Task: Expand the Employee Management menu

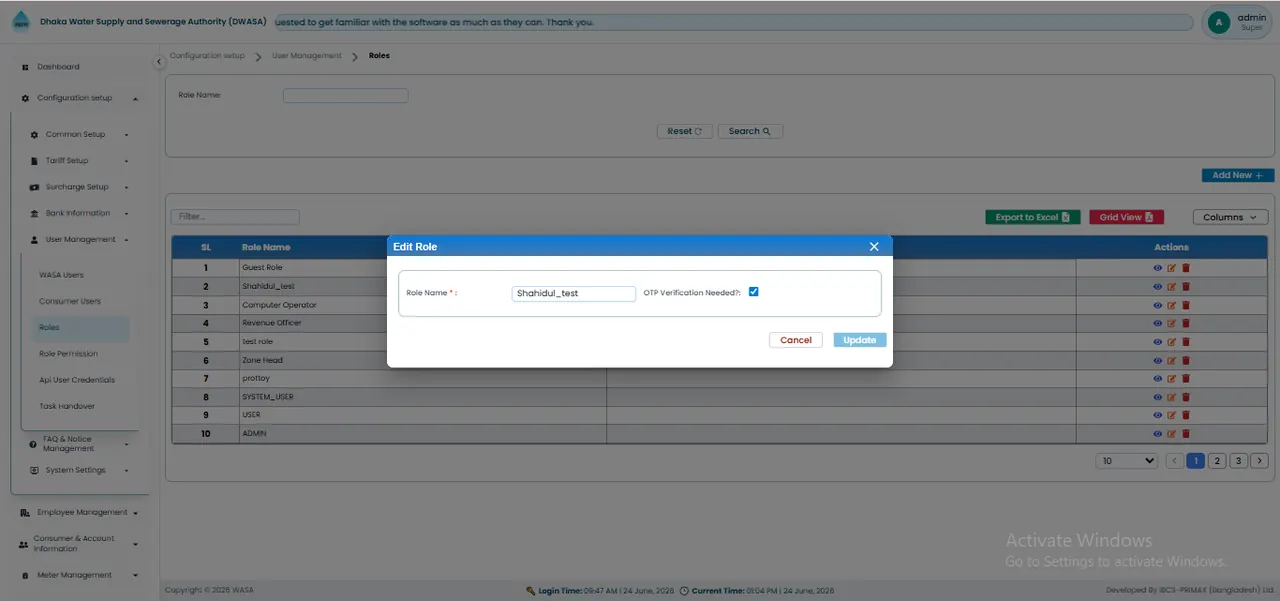Action: [135, 513]
